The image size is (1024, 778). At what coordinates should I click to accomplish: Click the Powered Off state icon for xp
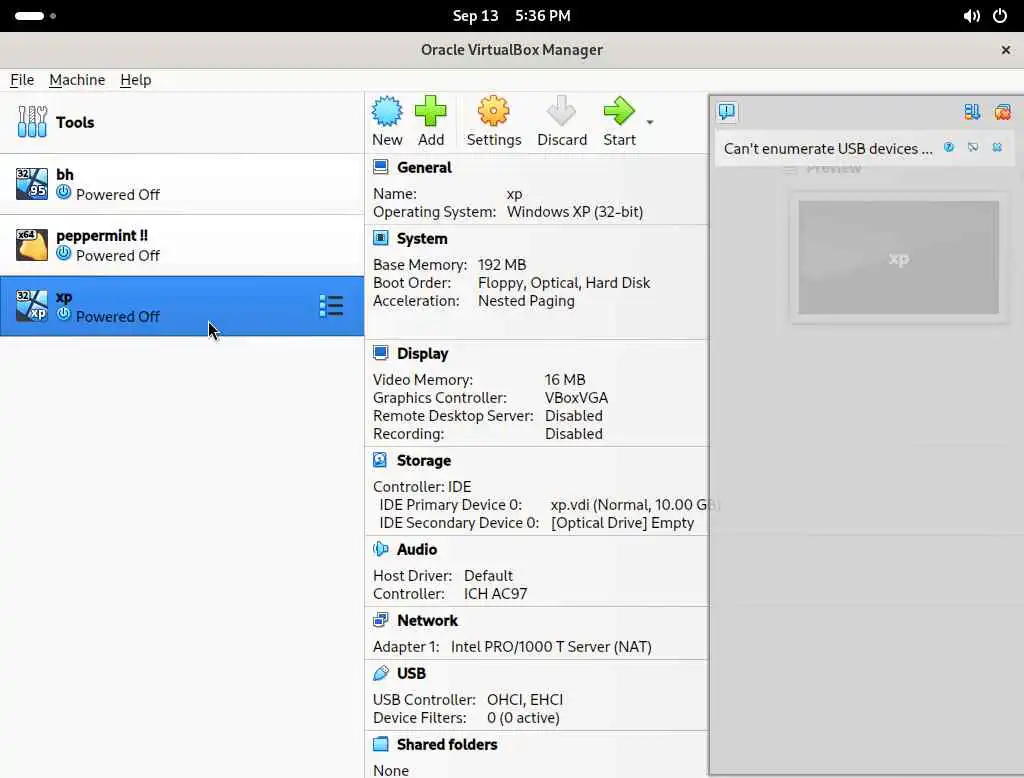coord(63,314)
